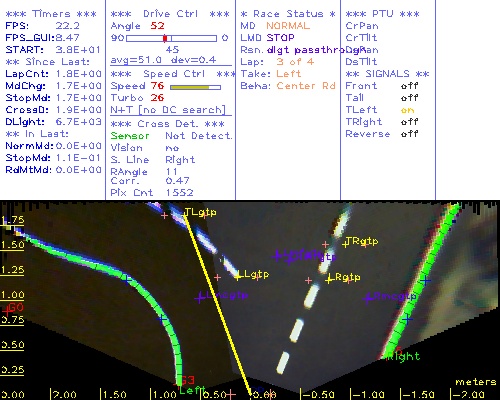Click the Race Status section header
The image size is (500, 400).
288,14
